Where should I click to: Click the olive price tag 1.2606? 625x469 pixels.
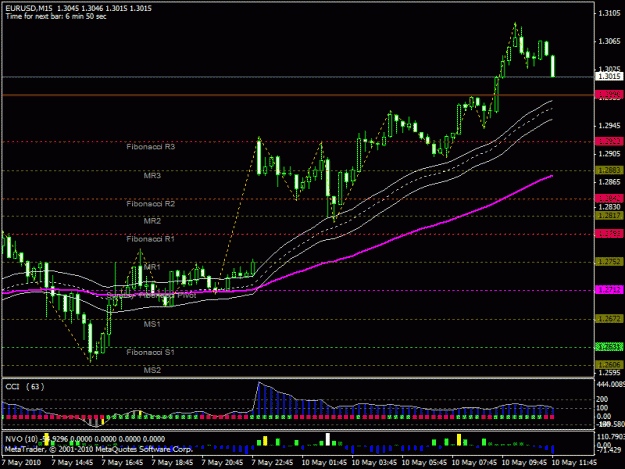coord(609,365)
